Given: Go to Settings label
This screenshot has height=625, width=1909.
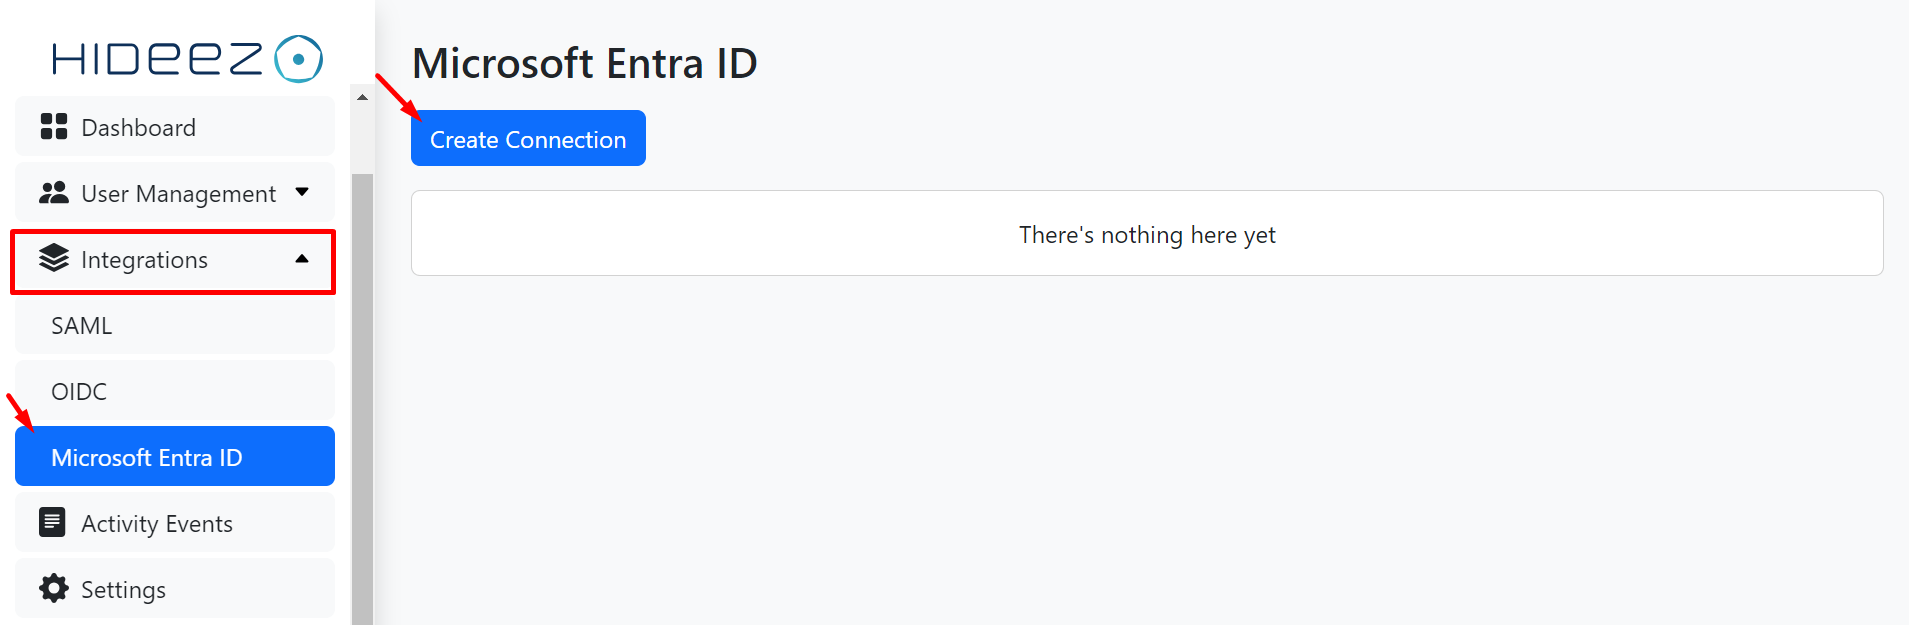Looking at the screenshot, I should coord(124,590).
